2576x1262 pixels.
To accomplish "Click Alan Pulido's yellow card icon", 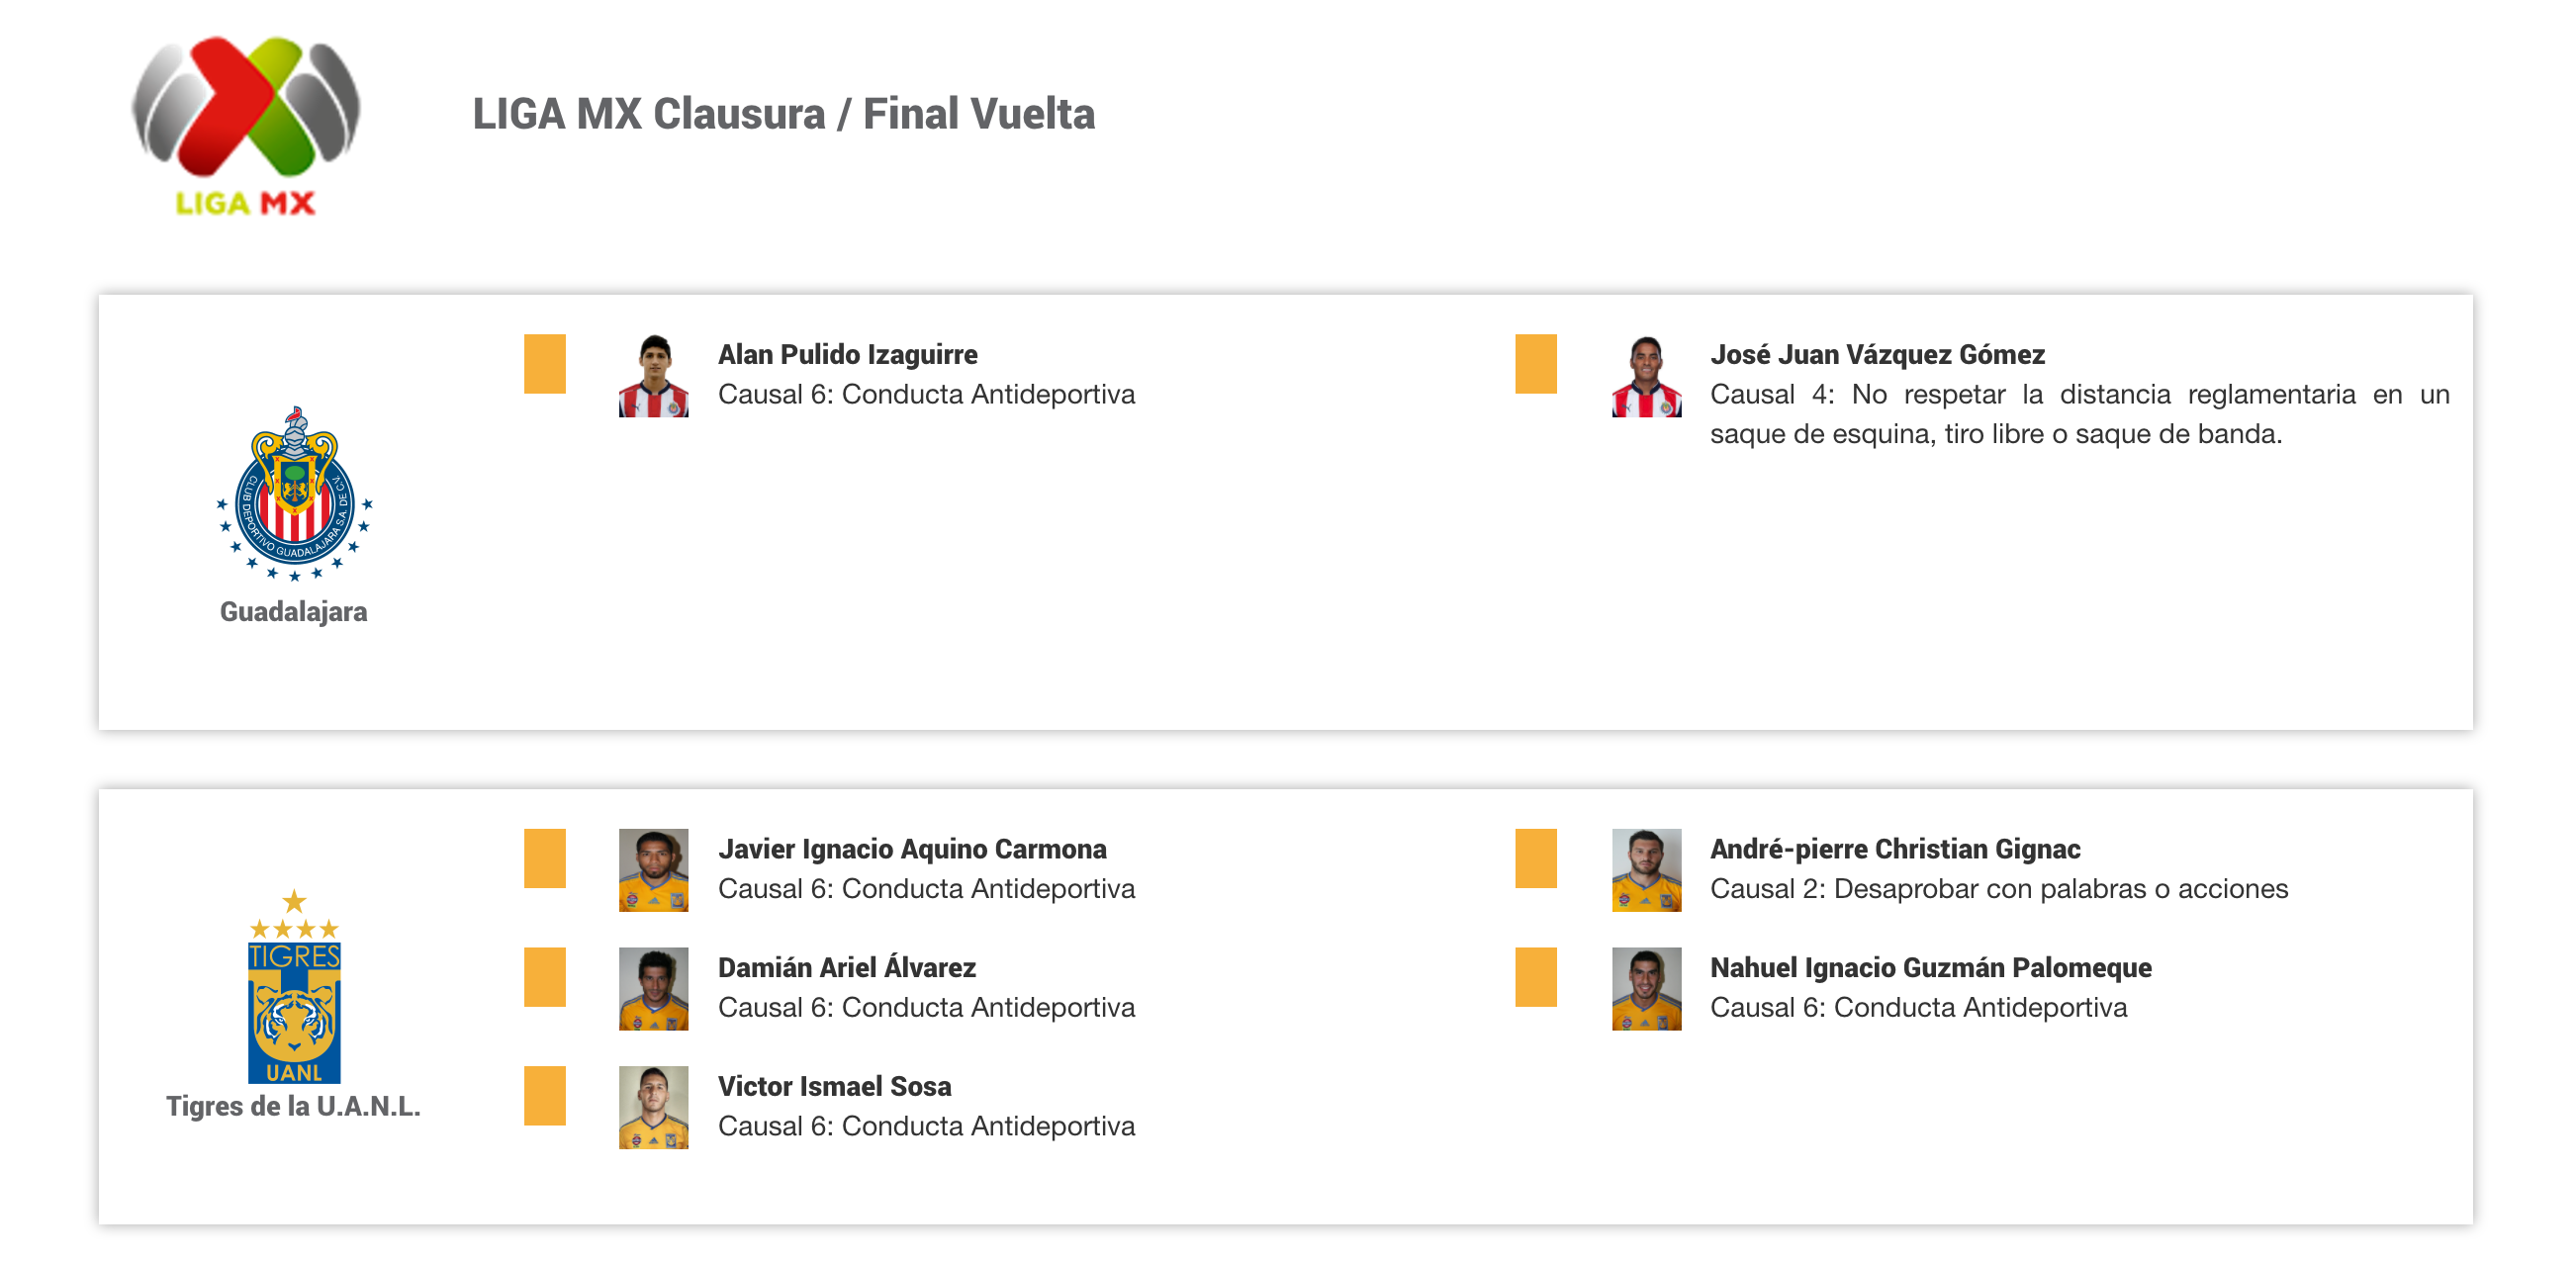I will (544, 364).
